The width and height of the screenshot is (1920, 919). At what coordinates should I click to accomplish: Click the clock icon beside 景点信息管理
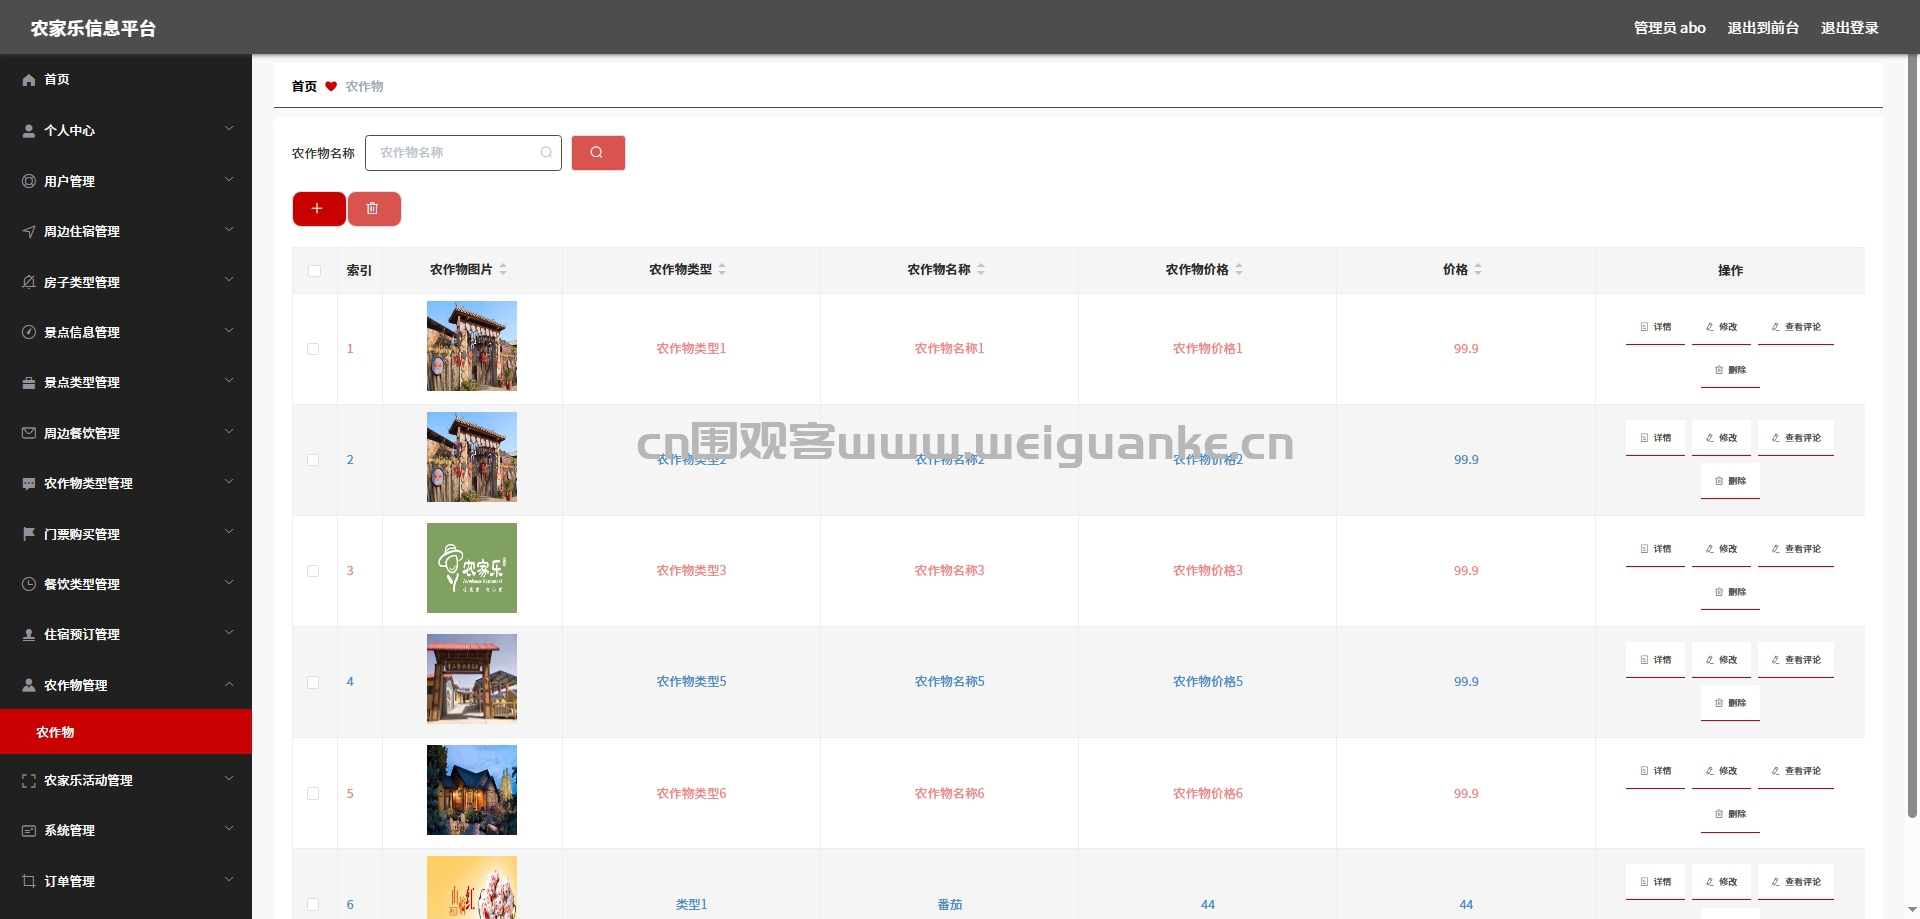pos(29,332)
